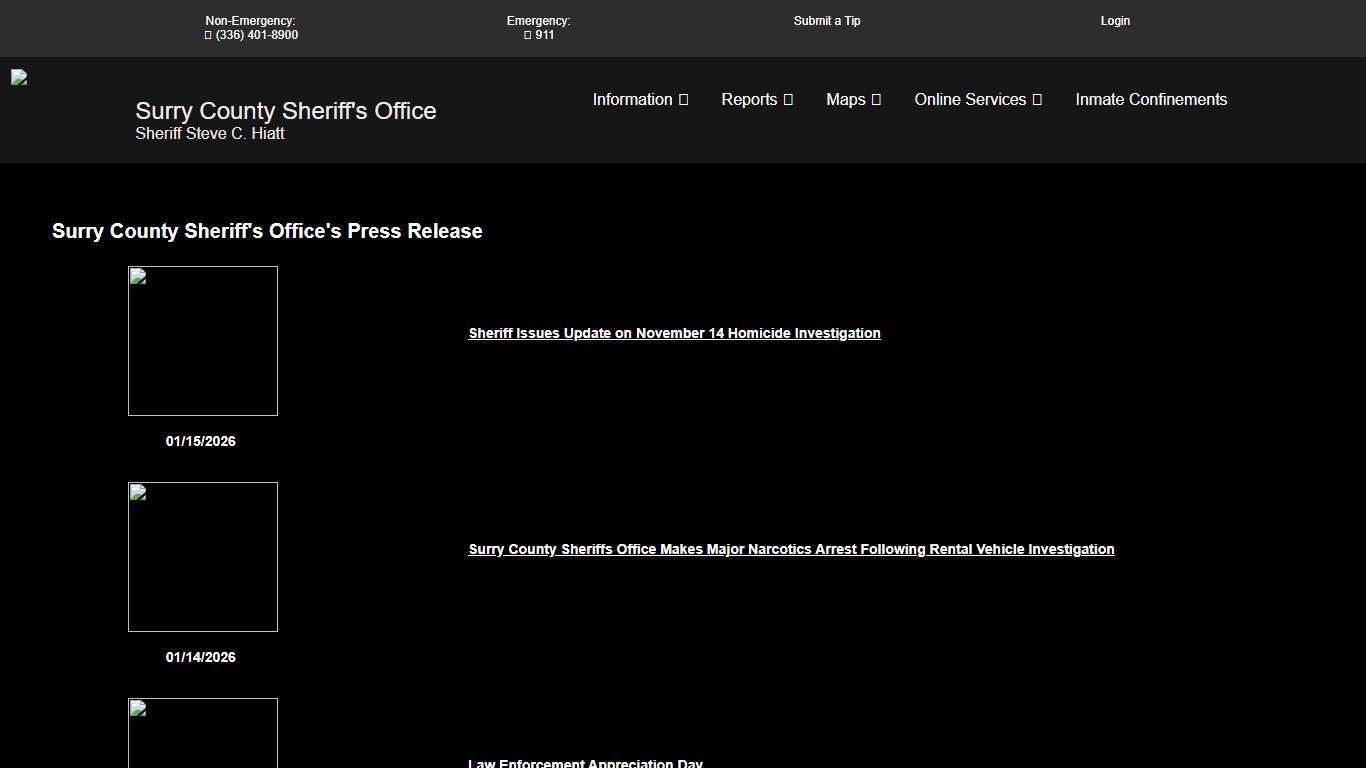The height and width of the screenshot is (768, 1366).
Task: Click the Sheriff Steve C. Hiatt subtitle
Action: point(210,134)
